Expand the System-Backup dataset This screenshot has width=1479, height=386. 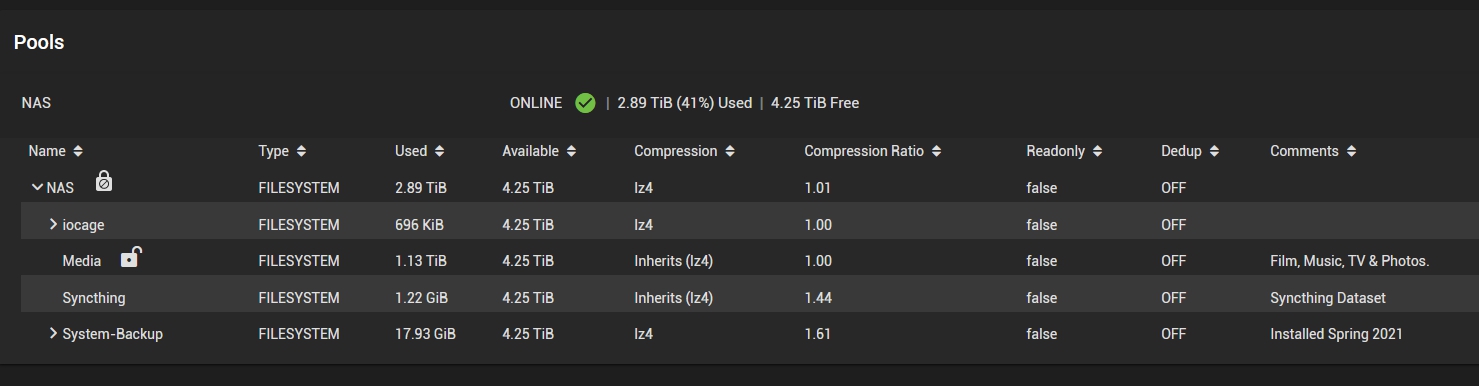[53, 333]
